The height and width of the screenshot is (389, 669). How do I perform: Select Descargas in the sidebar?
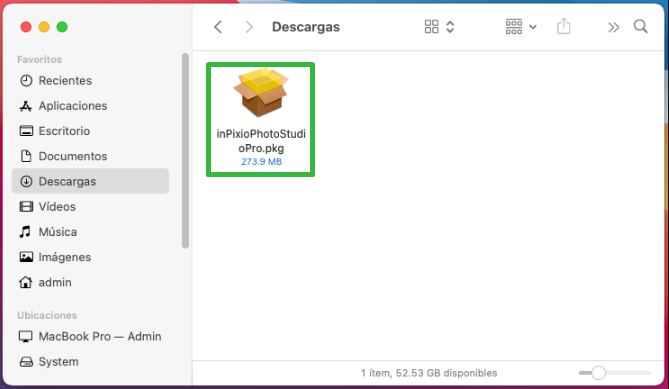click(90, 181)
